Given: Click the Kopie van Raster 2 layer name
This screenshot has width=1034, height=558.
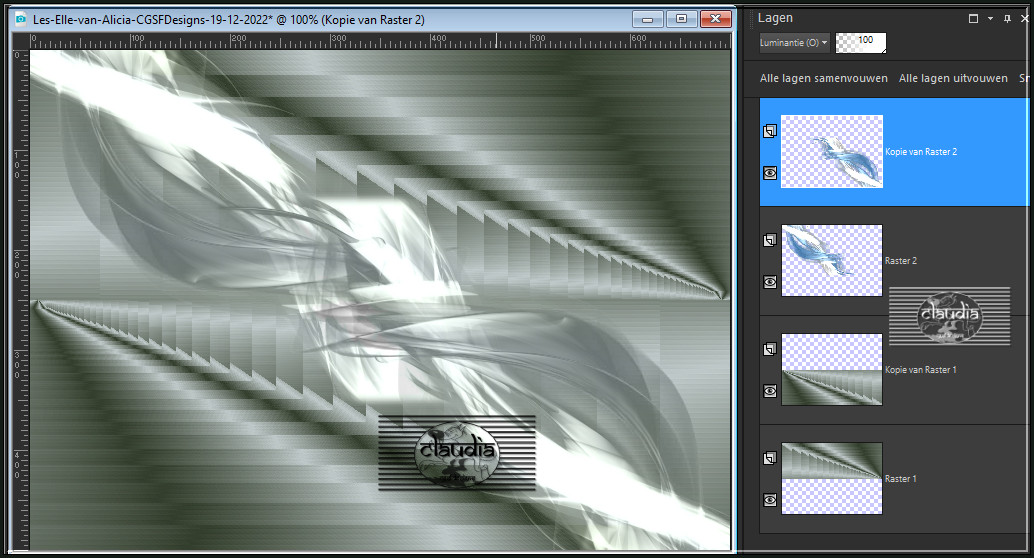Looking at the screenshot, I should point(921,152).
